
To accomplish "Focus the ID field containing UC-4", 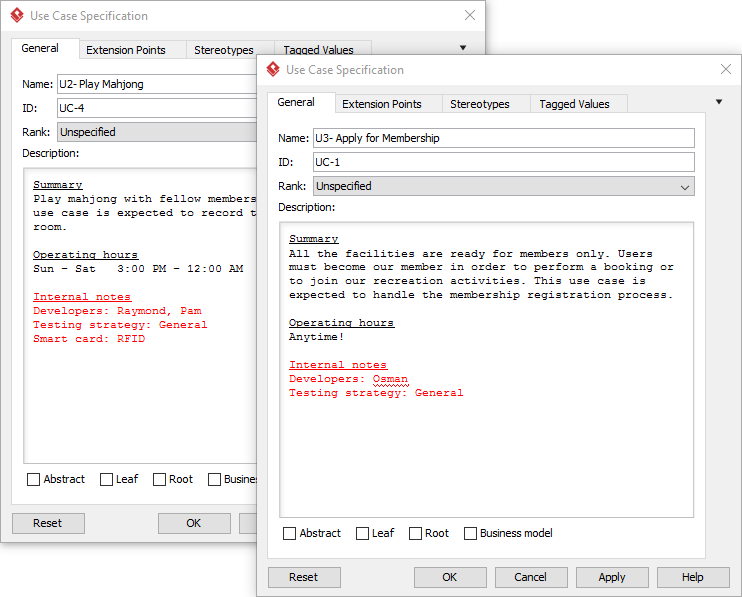I will (x=157, y=108).
